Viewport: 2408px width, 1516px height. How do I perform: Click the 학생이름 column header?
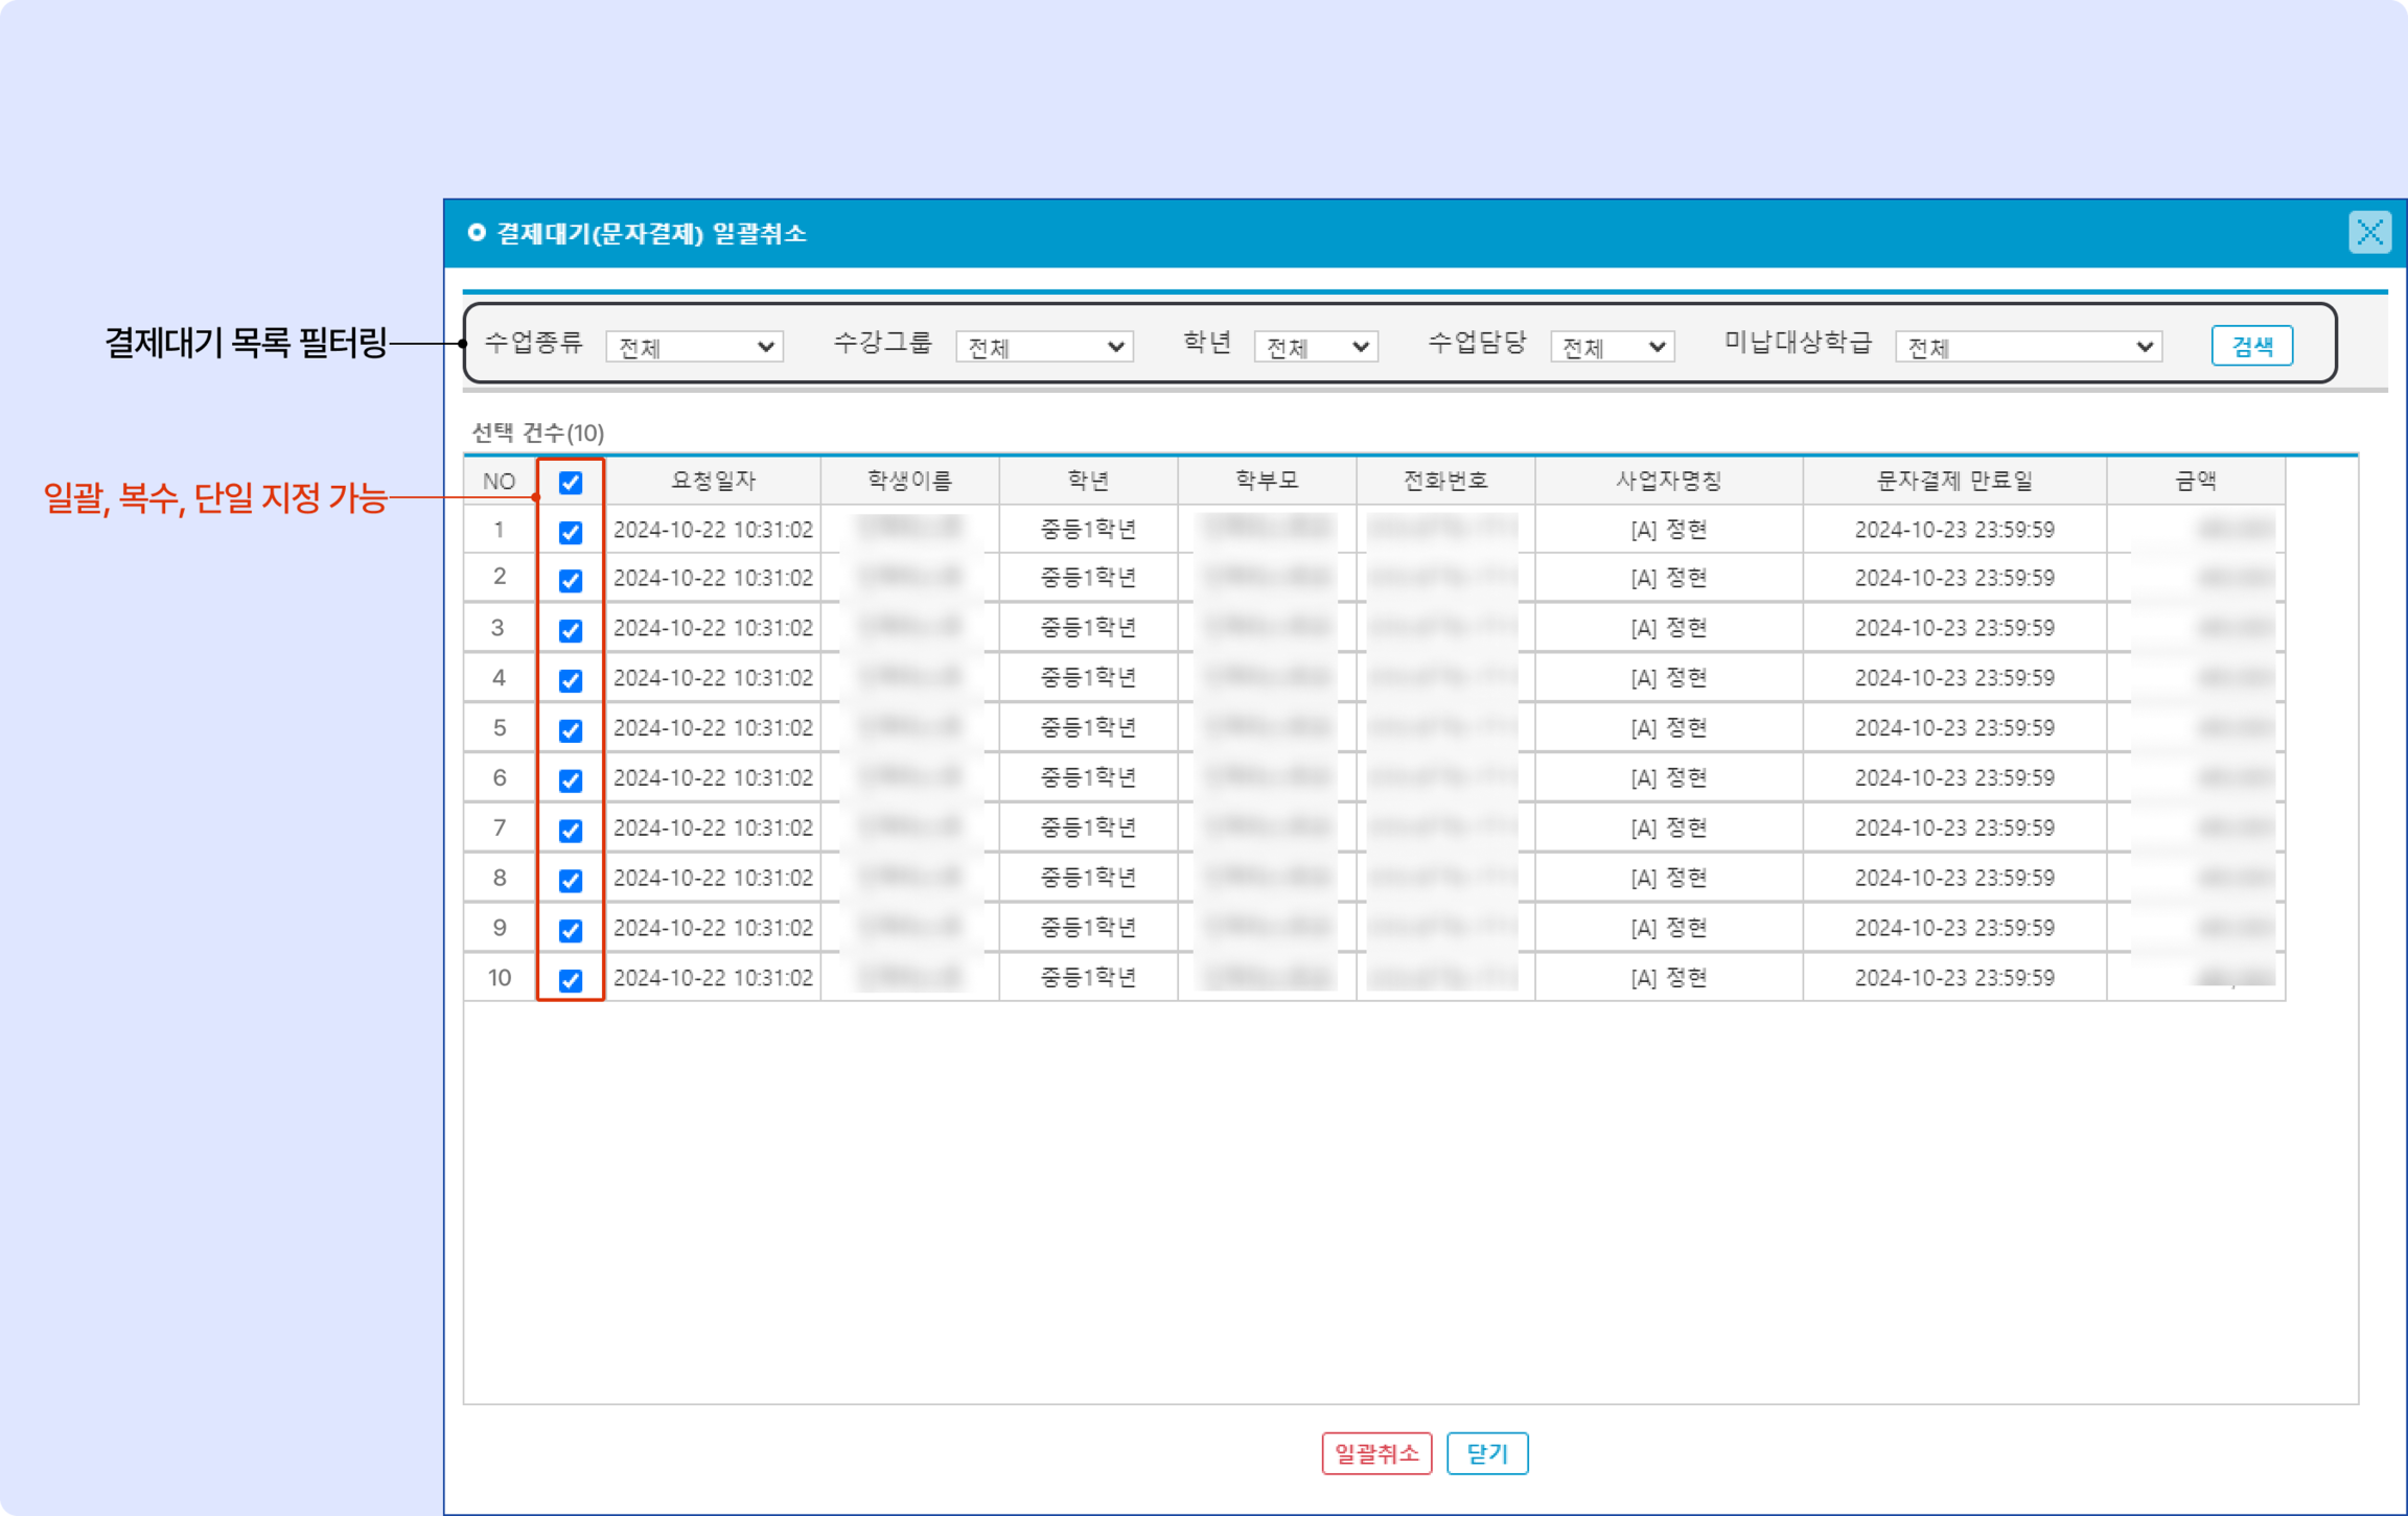(909, 481)
